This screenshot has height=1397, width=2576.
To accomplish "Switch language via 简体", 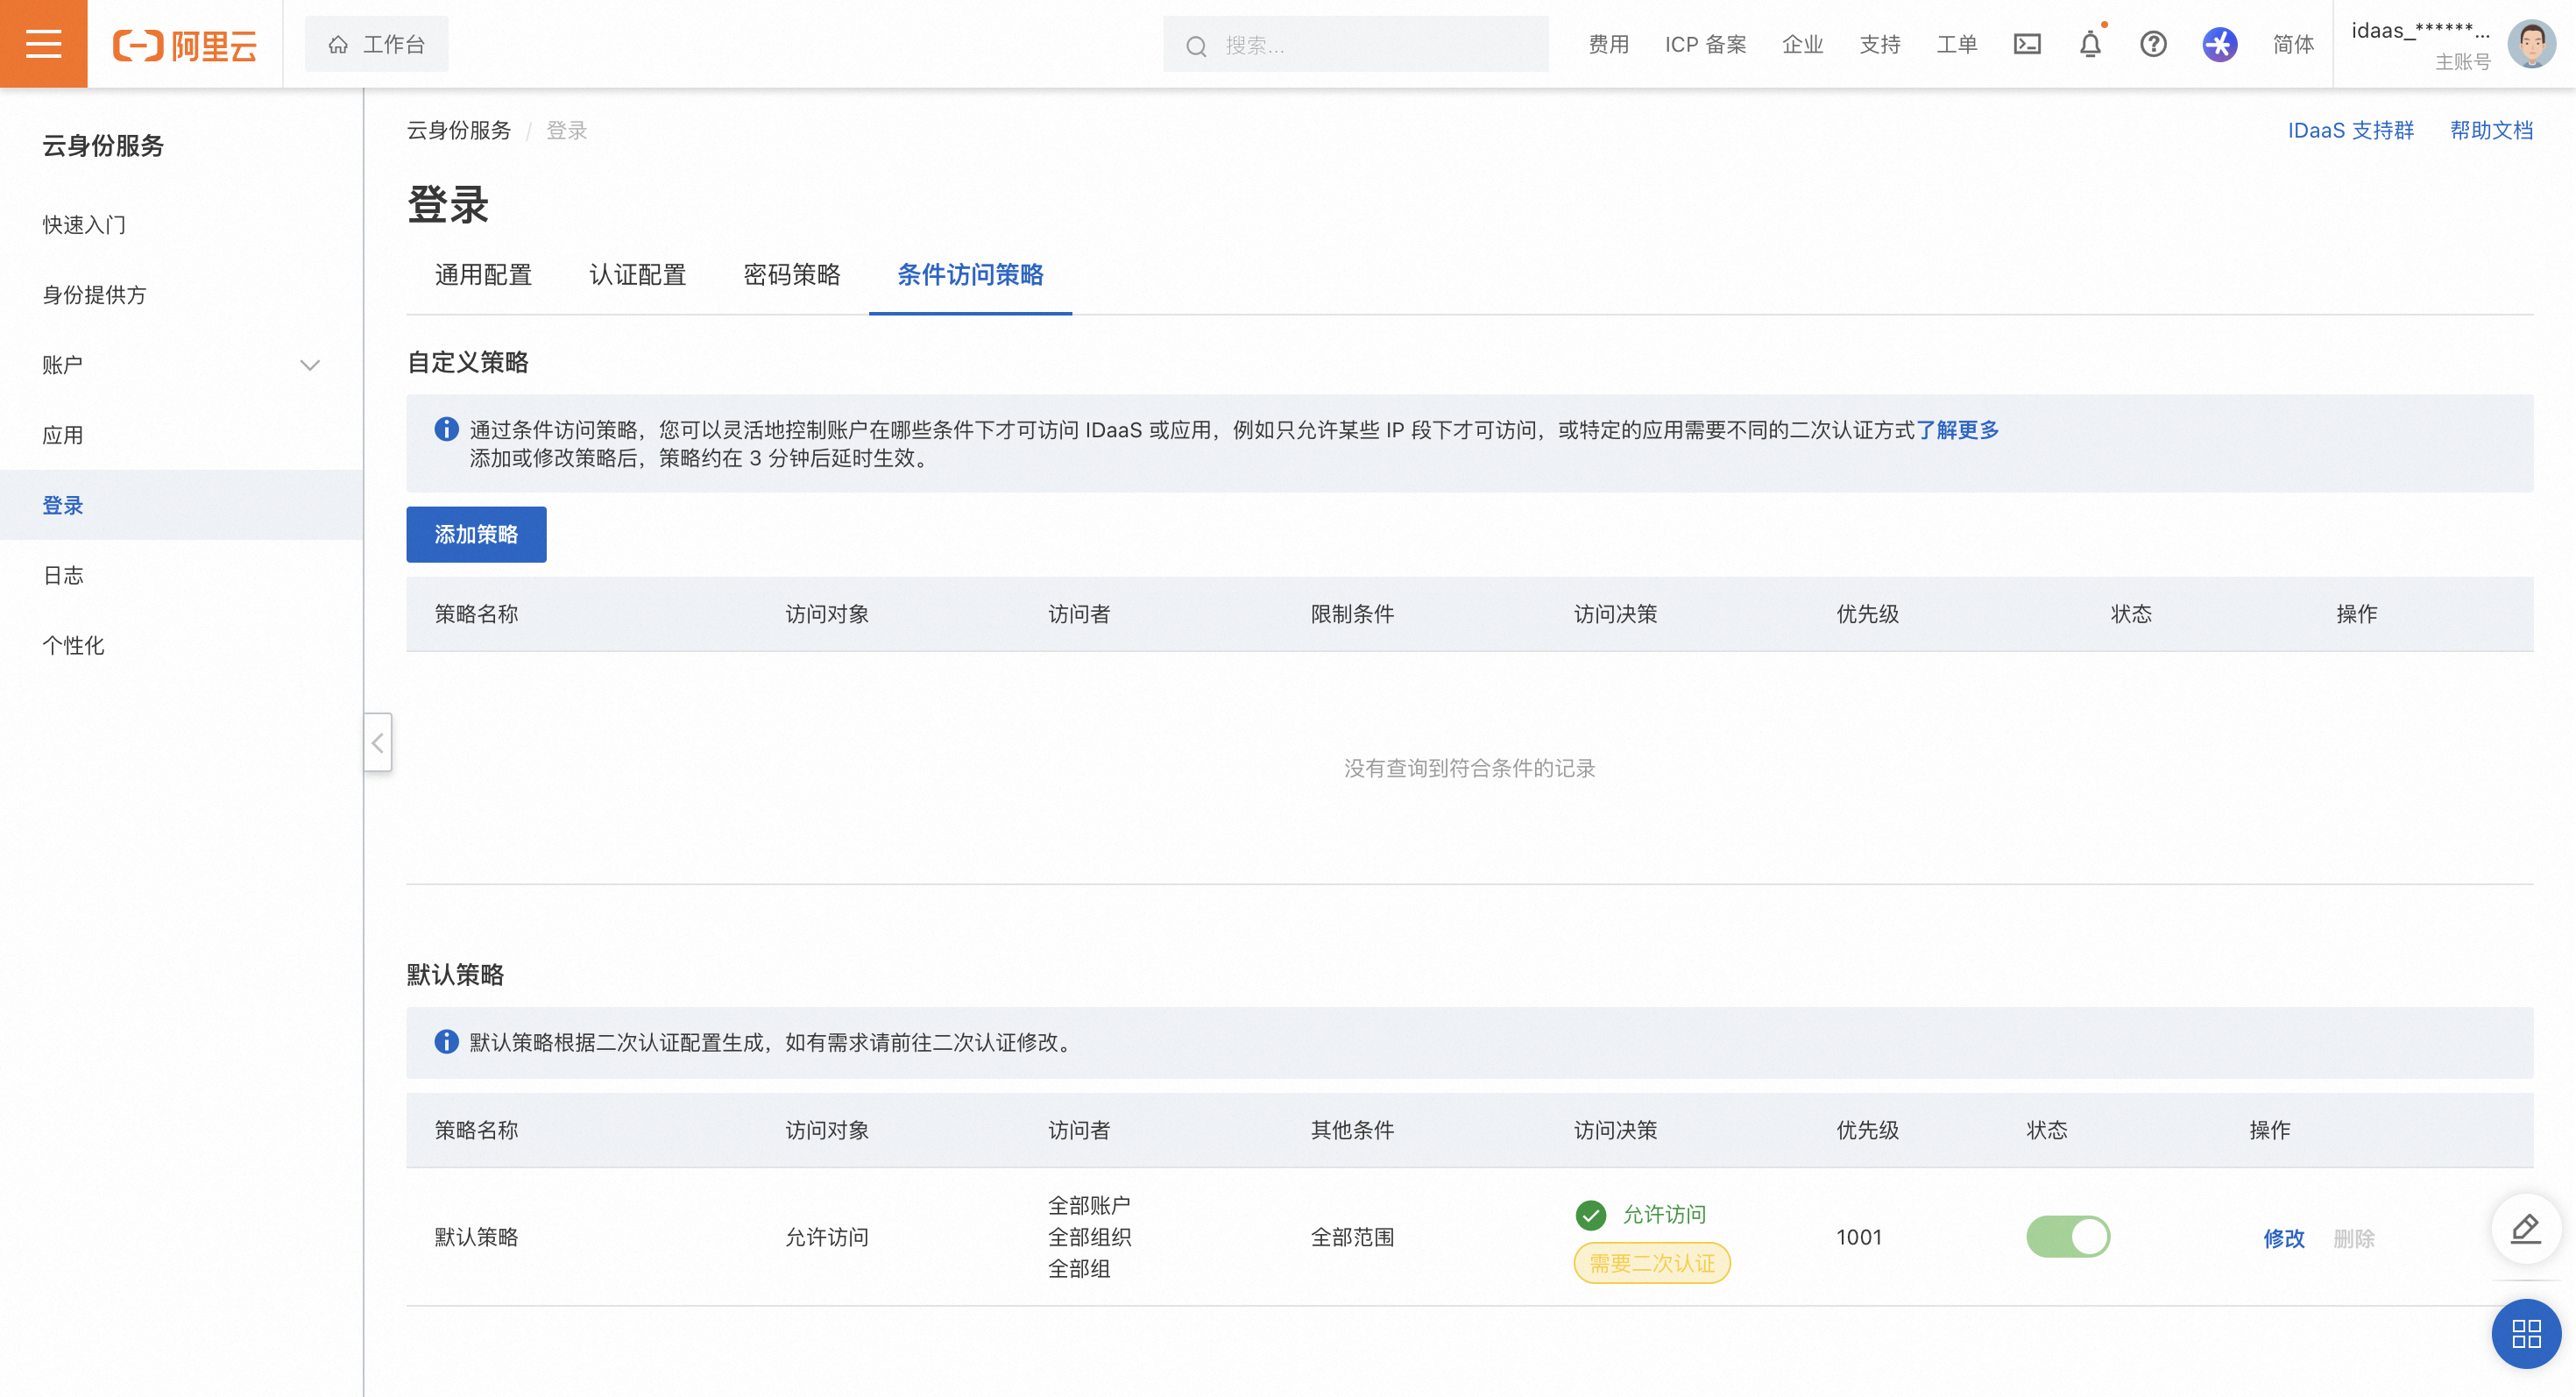I will (x=2293, y=44).
